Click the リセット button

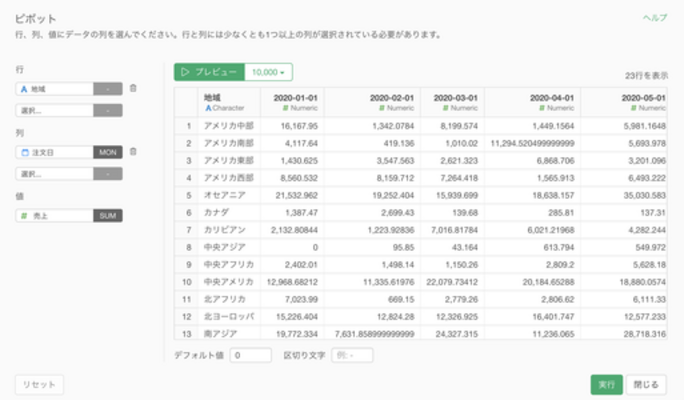39,385
